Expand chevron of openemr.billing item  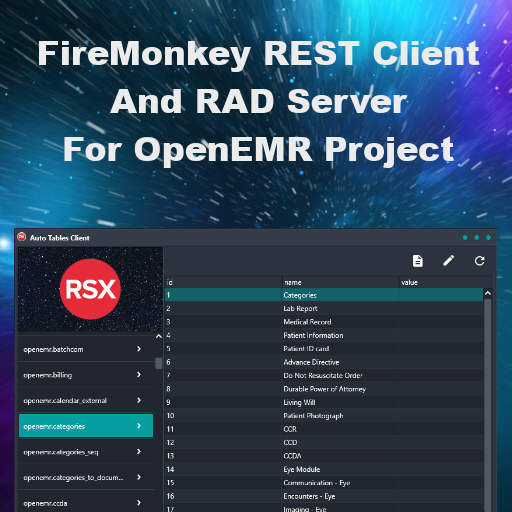[x=139, y=374]
